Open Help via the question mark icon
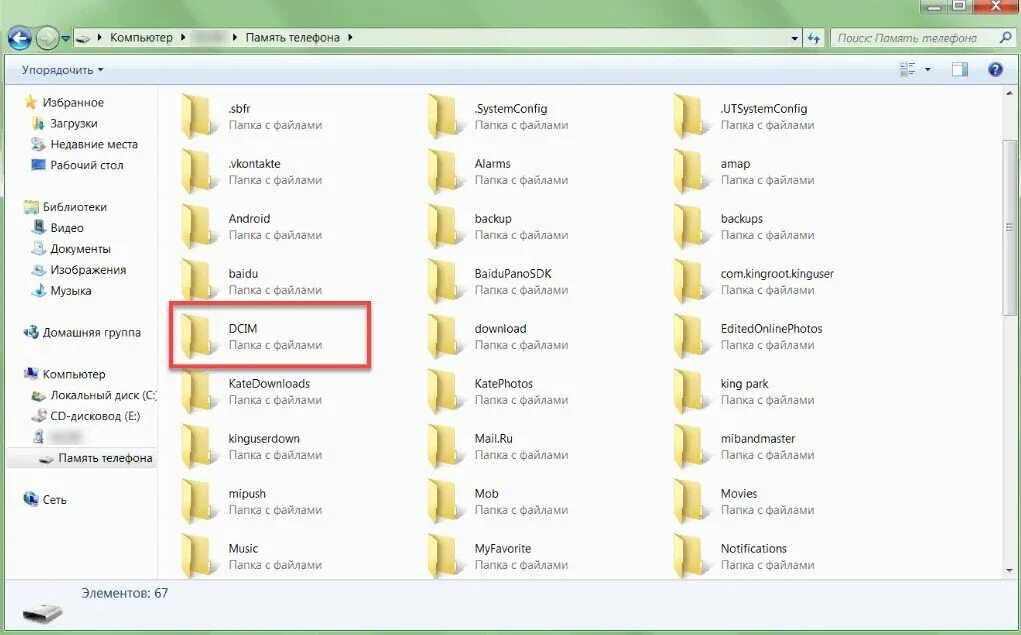Image resolution: width=1021 pixels, height=635 pixels. [x=995, y=69]
